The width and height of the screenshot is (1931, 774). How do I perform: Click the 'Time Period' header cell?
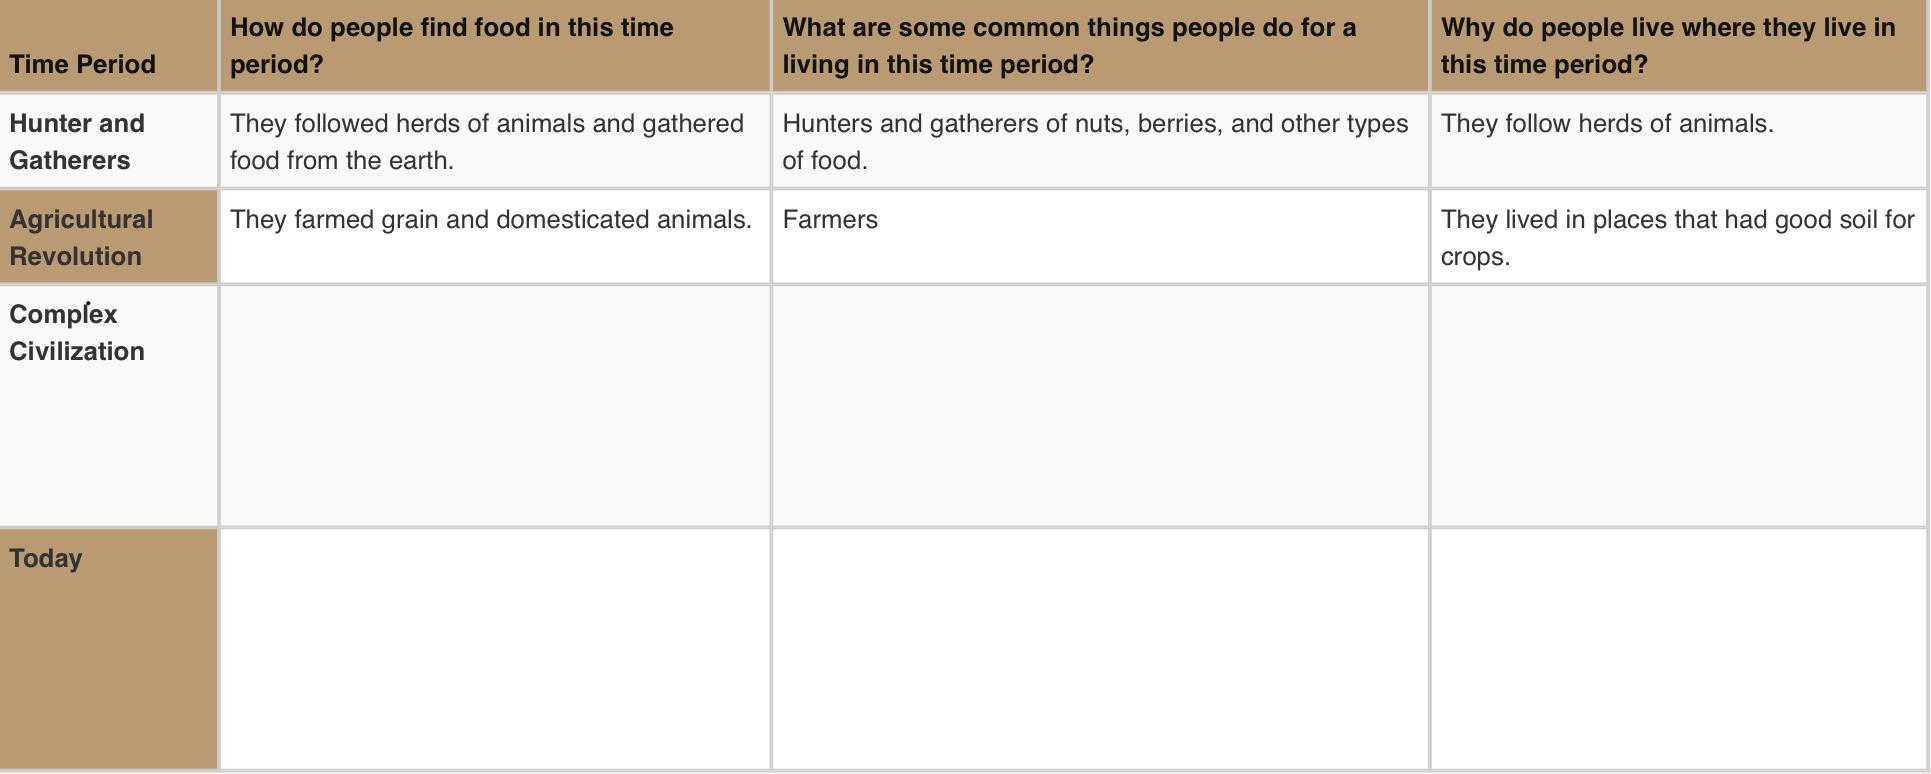[x=108, y=46]
